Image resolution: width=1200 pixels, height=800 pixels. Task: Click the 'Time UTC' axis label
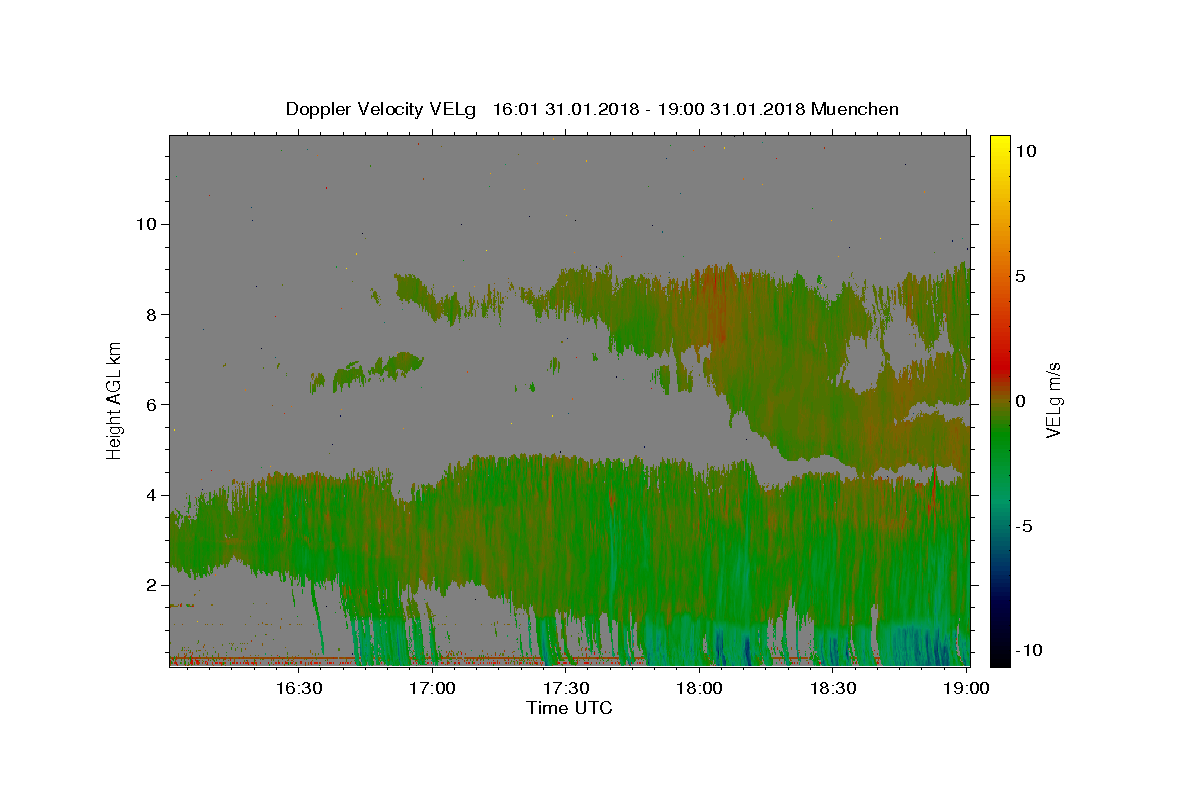tap(569, 708)
